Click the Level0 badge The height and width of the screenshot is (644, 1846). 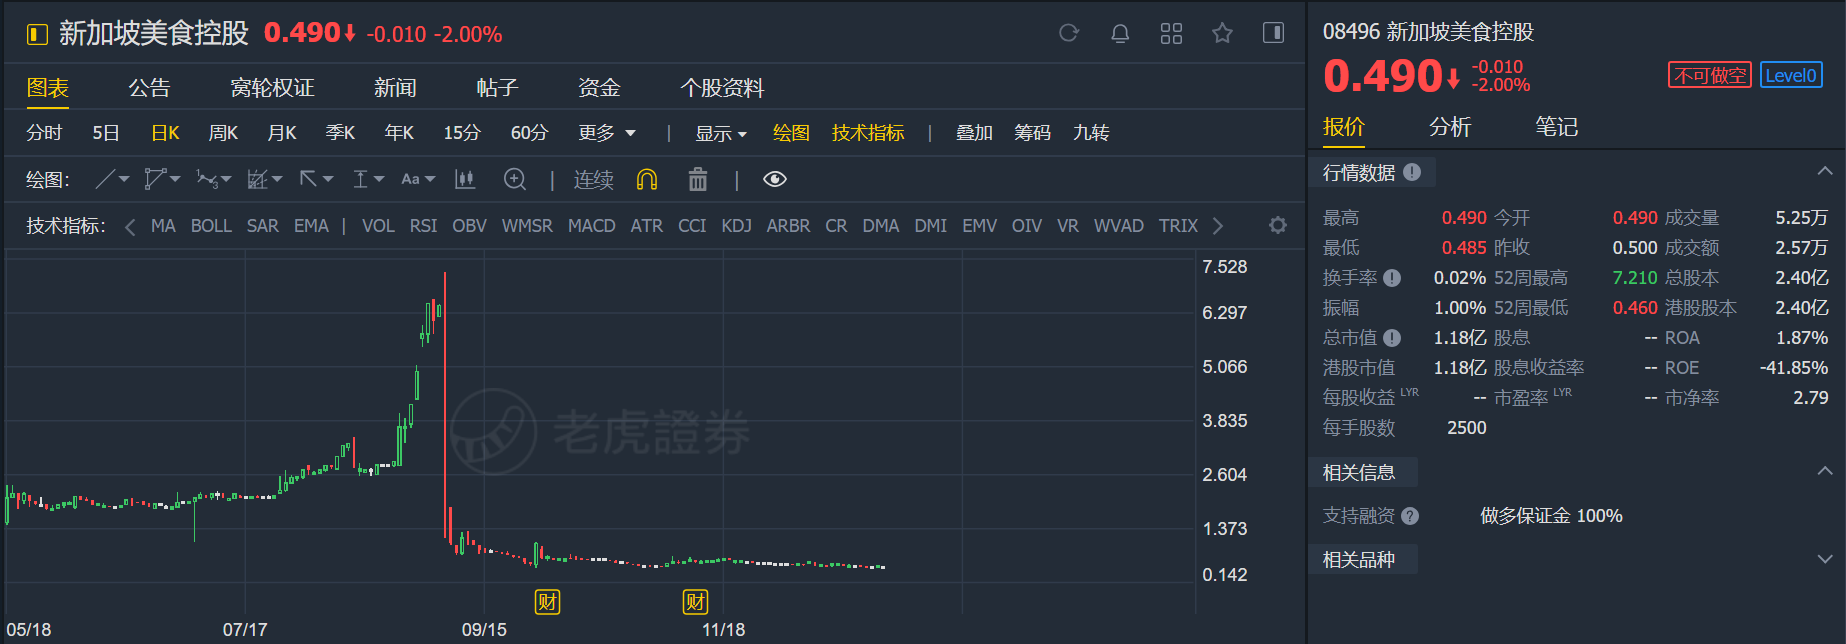click(x=1791, y=75)
